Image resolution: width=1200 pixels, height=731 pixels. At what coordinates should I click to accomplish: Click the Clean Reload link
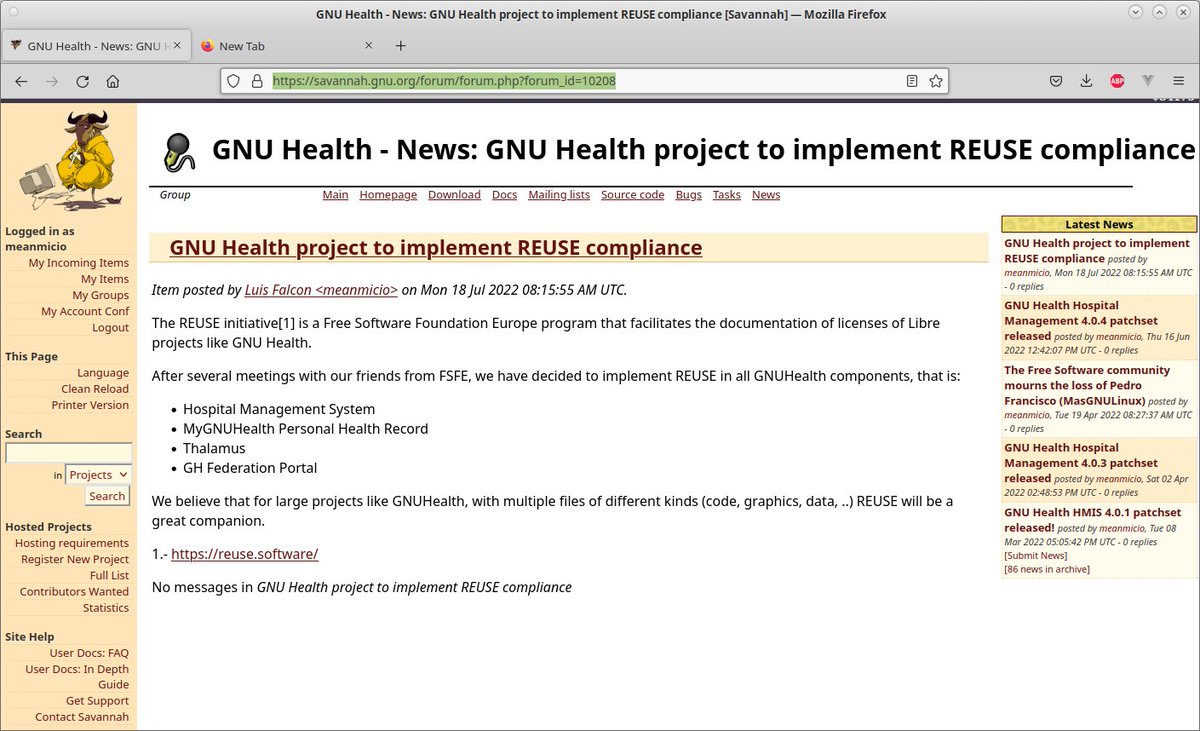click(95, 389)
